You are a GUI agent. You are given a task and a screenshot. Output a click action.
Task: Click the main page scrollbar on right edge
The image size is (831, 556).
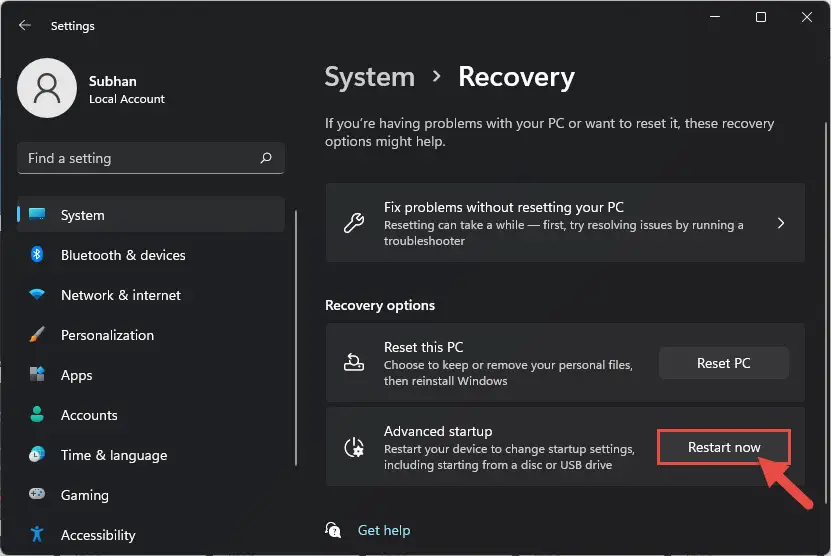tap(825, 313)
